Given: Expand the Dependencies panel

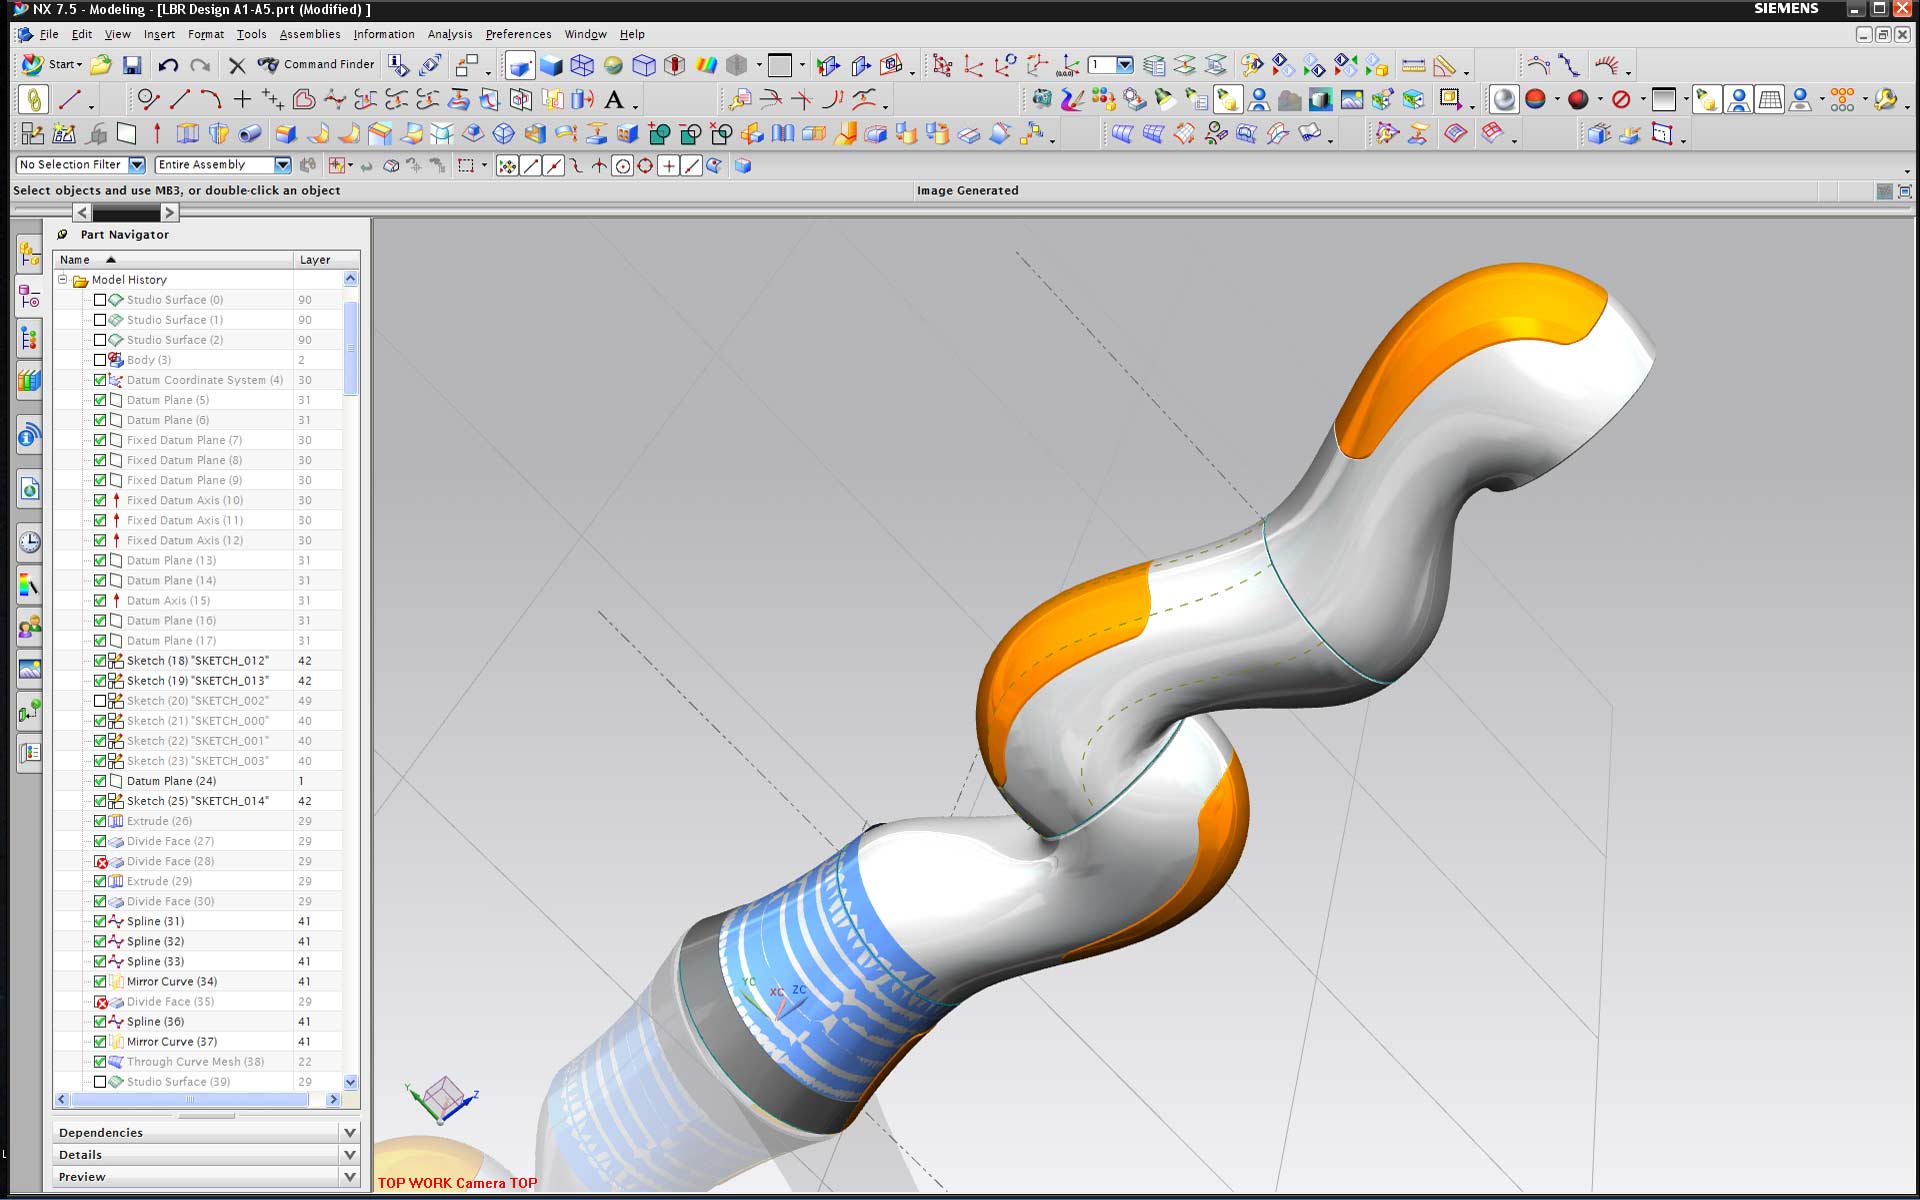Looking at the screenshot, I should [x=349, y=1132].
